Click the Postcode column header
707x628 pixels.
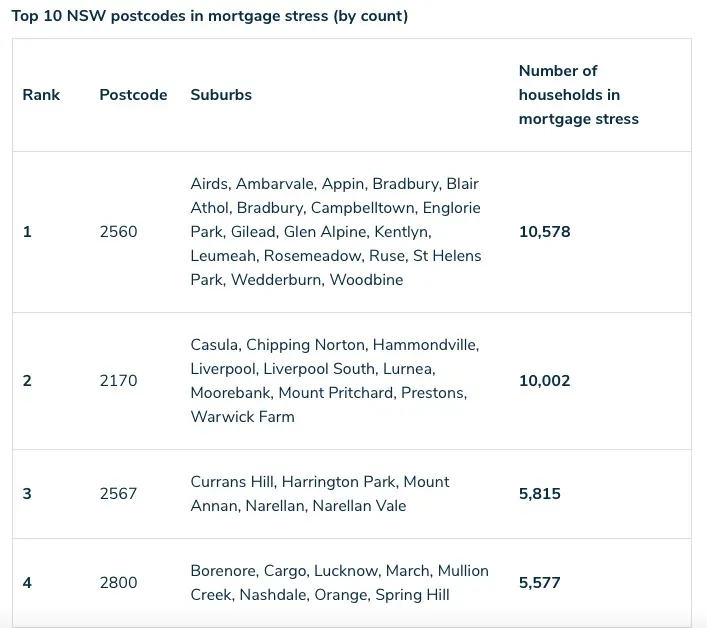(x=133, y=95)
